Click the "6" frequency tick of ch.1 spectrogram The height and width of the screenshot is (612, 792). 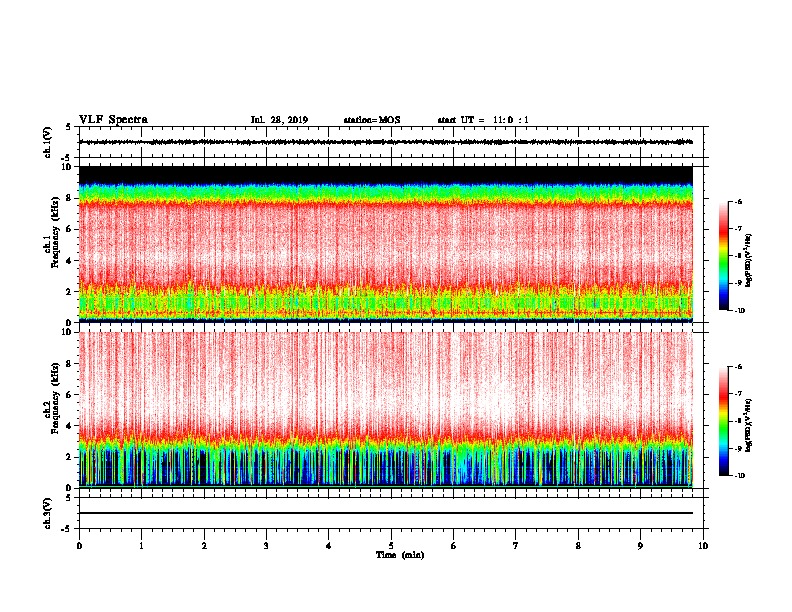click(x=70, y=229)
